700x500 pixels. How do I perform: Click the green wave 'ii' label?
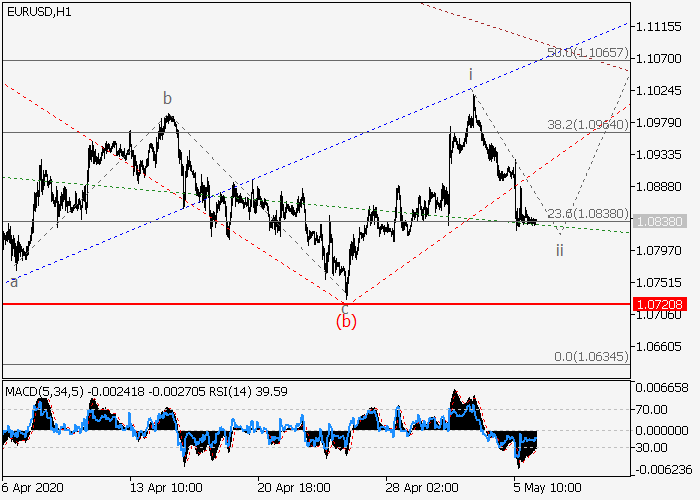(x=560, y=248)
